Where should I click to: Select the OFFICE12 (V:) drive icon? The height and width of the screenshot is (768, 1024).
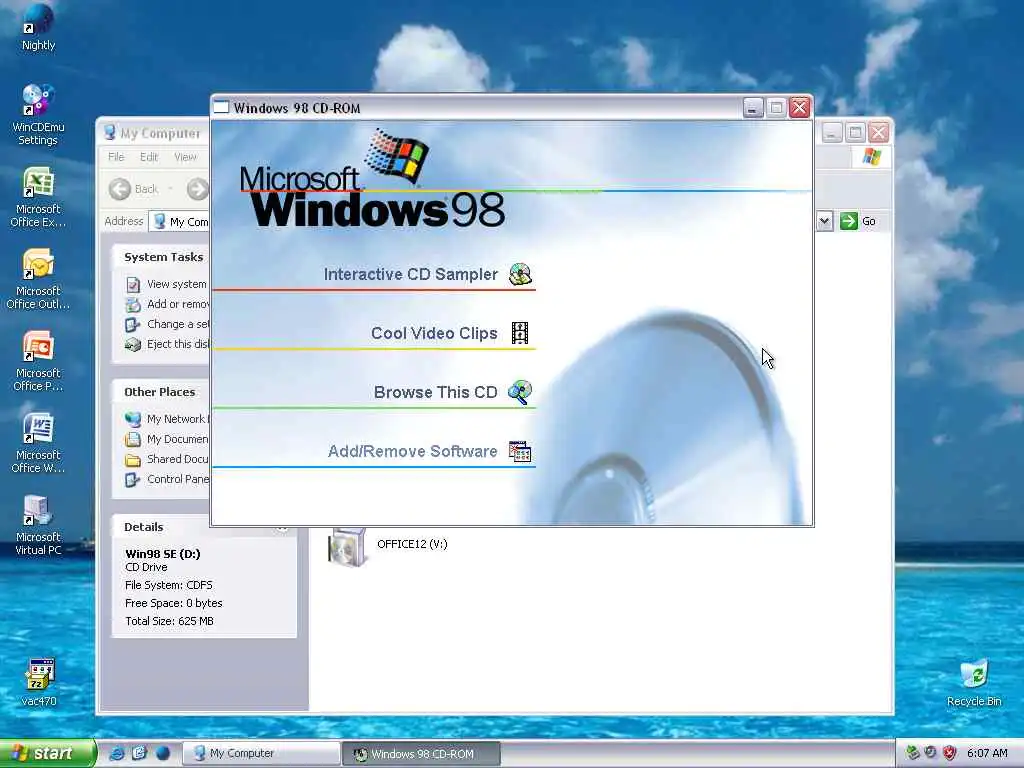[x=346, y=547]
